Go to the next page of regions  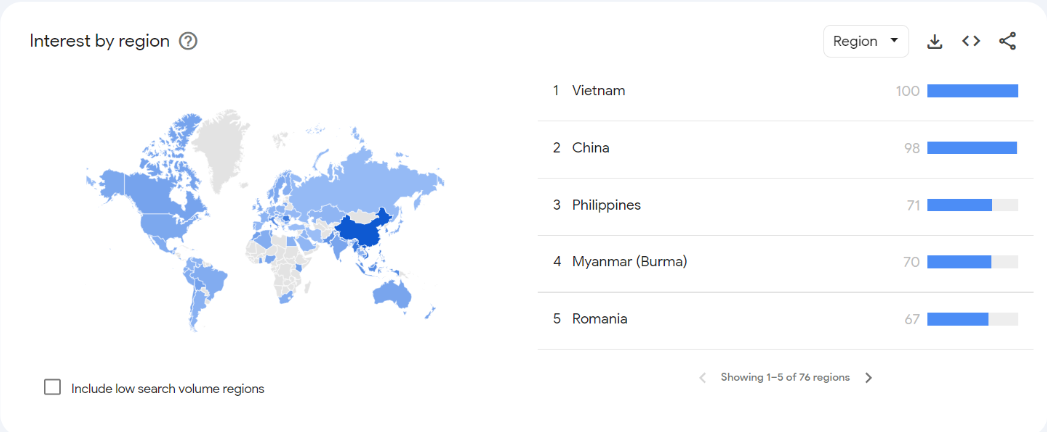click(x=868, y=378)
